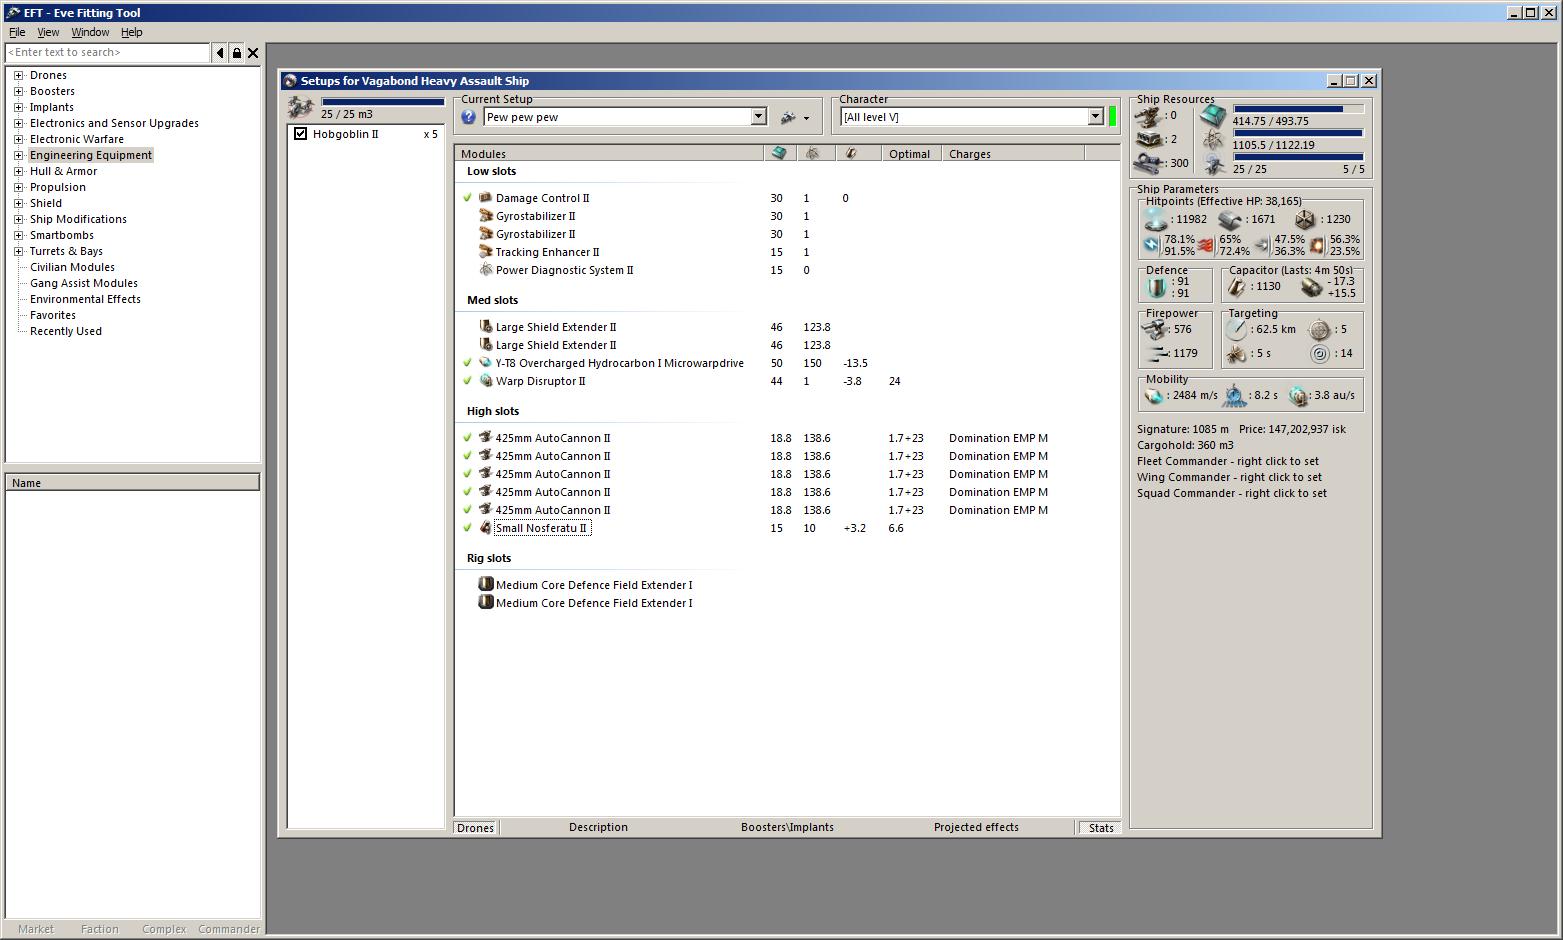Click the launcher hardpoints icon showing 2
1563x940 pixels.
(x=1149, y=140)
